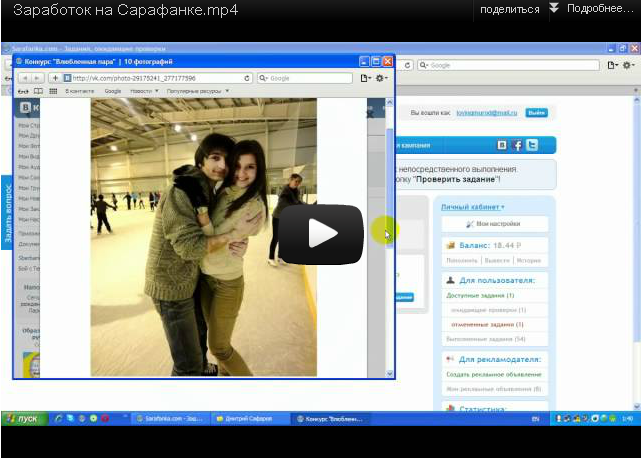Expand the Личный кабинет menu
Screen dimensions: 642x458
point(472,207)
